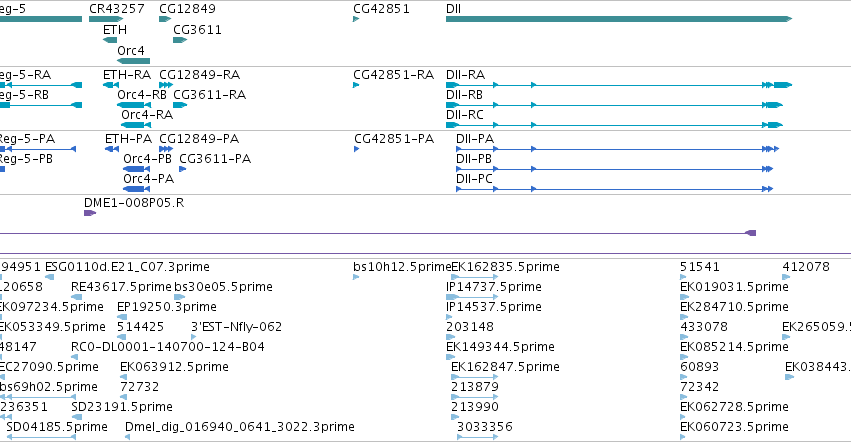The image size is (851, 442).
Task: Click the CG12849-PA protein label
Action: (x=199, y=138)
